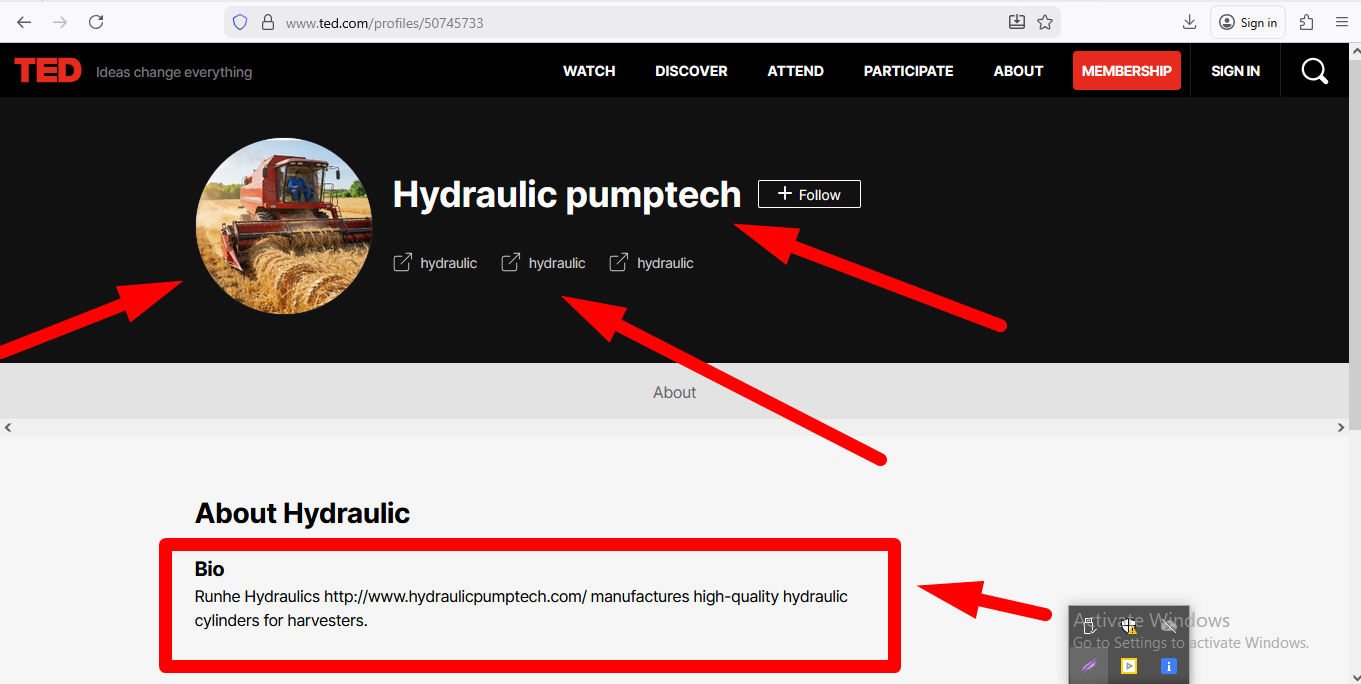1361x684 pixels.
Task: Bookmark this page with star icon
Action: pyautogui.click(x=1045, y=22)
